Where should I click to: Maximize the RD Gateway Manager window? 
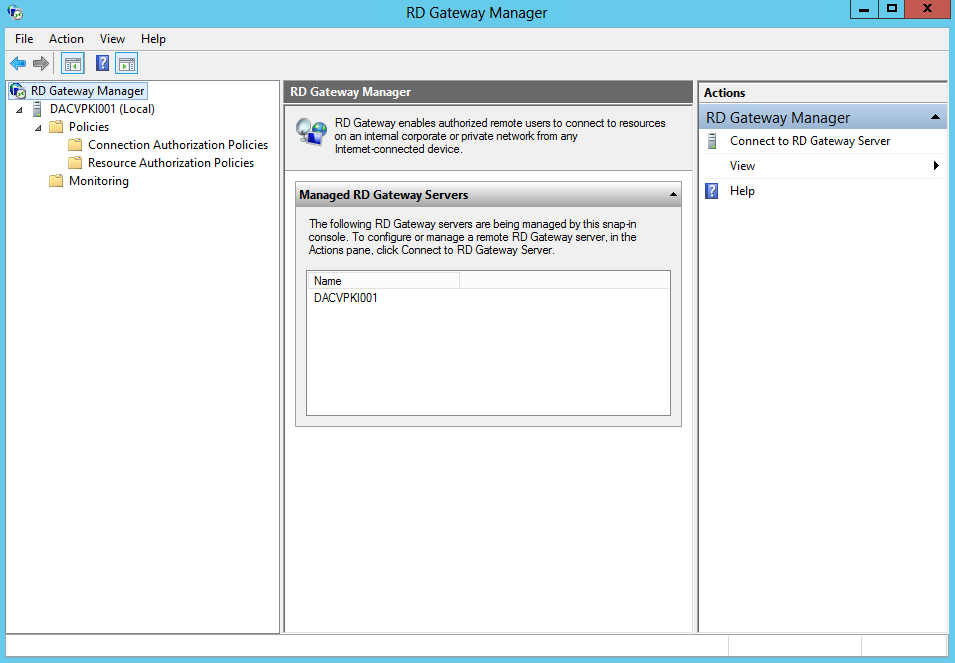(x=892, y=9)
